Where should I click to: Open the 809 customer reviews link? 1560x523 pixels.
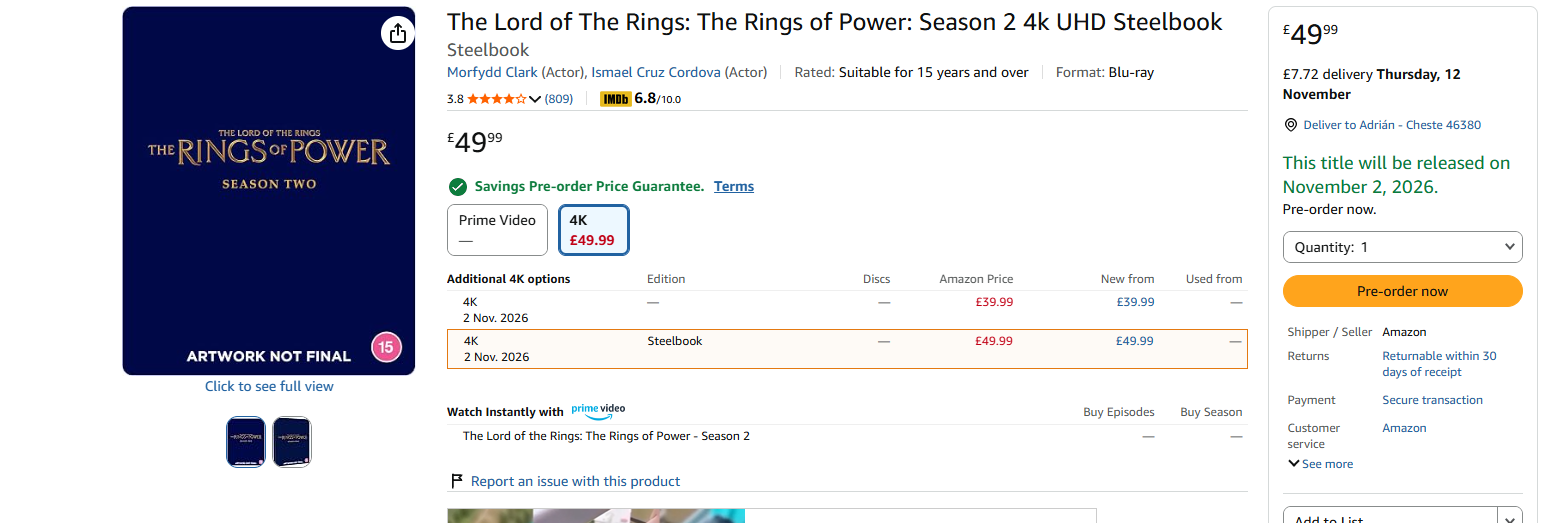(559, 99)
